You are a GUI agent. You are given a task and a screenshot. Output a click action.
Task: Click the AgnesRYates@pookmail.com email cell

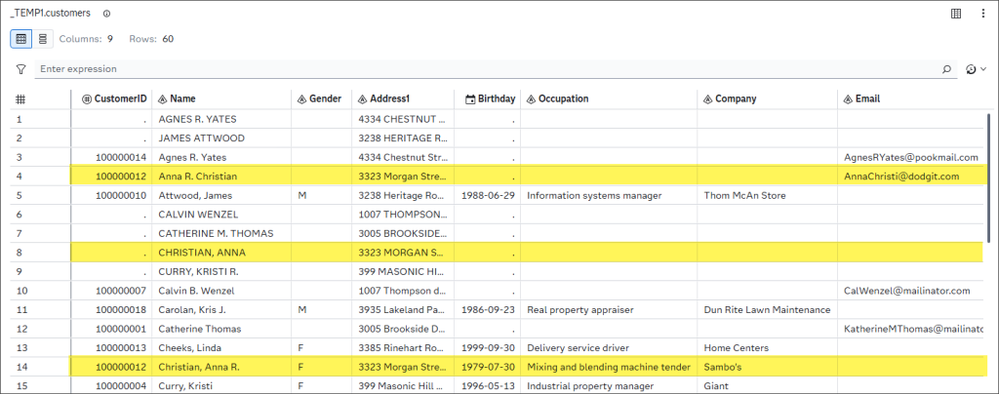click(910, 157)
